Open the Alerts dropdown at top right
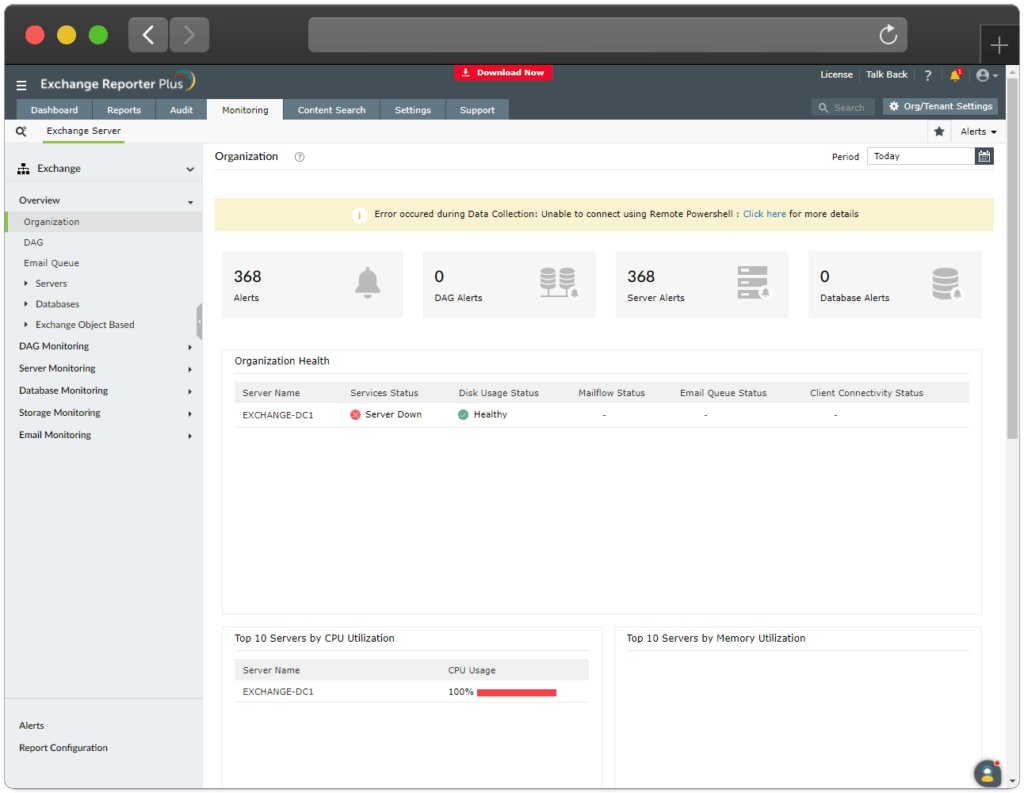 978,131
